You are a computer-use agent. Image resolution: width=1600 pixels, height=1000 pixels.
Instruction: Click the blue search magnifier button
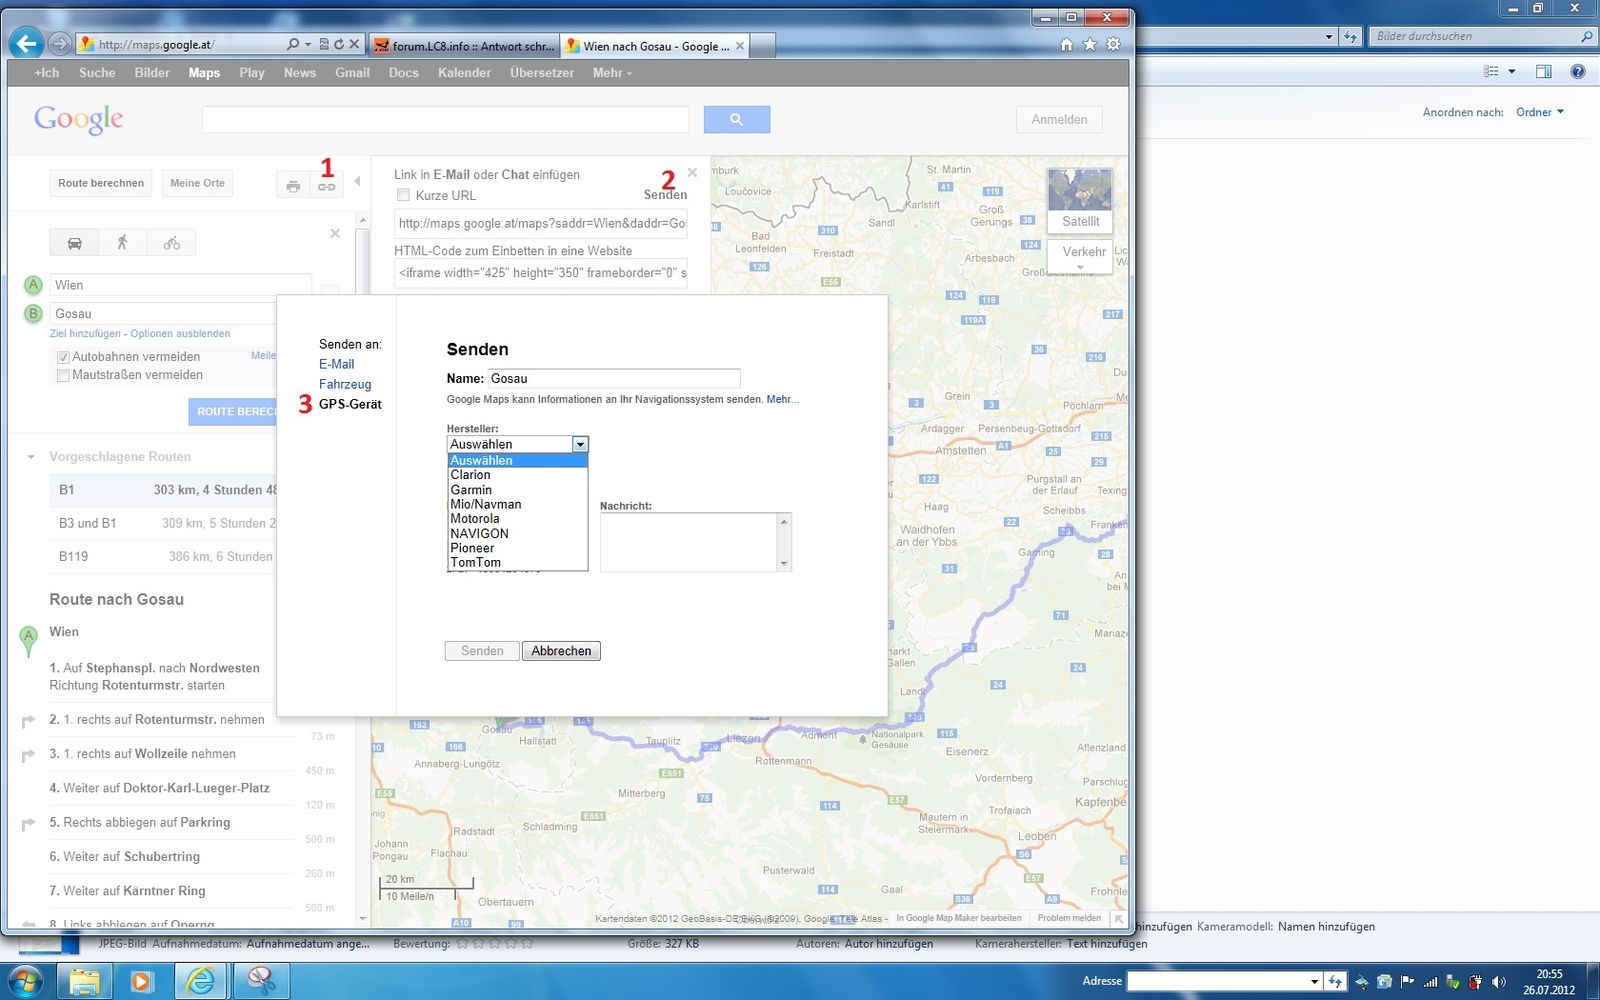click(736, 119)
